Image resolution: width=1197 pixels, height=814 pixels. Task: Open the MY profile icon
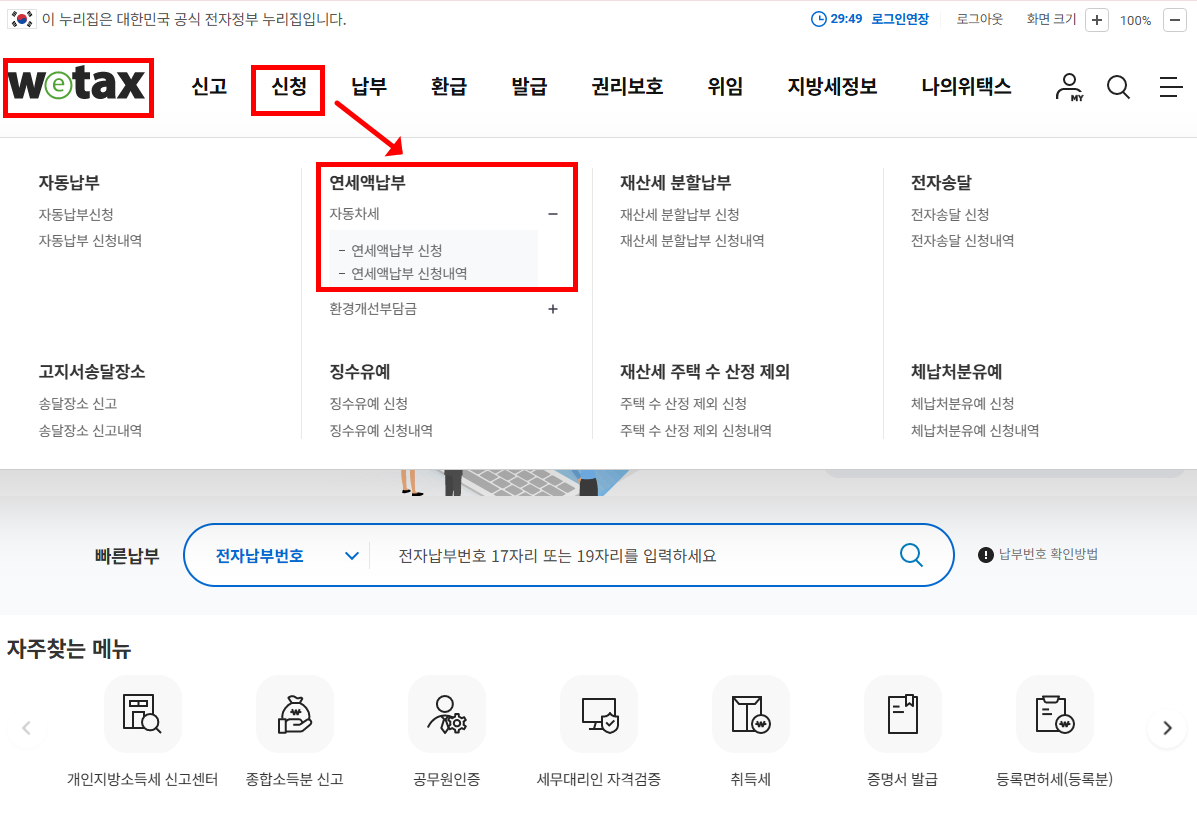pyautogui.click(x=1068, y=88)
